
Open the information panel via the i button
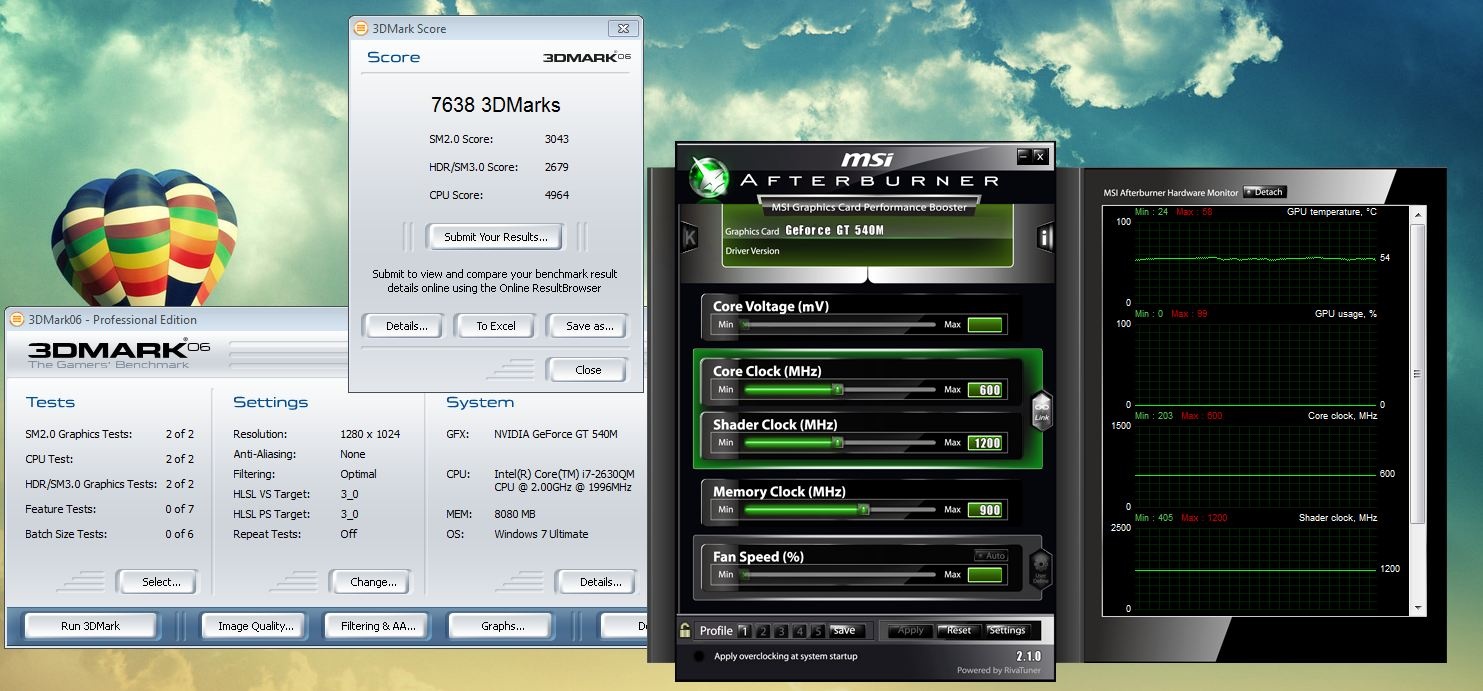(1045, 238)
